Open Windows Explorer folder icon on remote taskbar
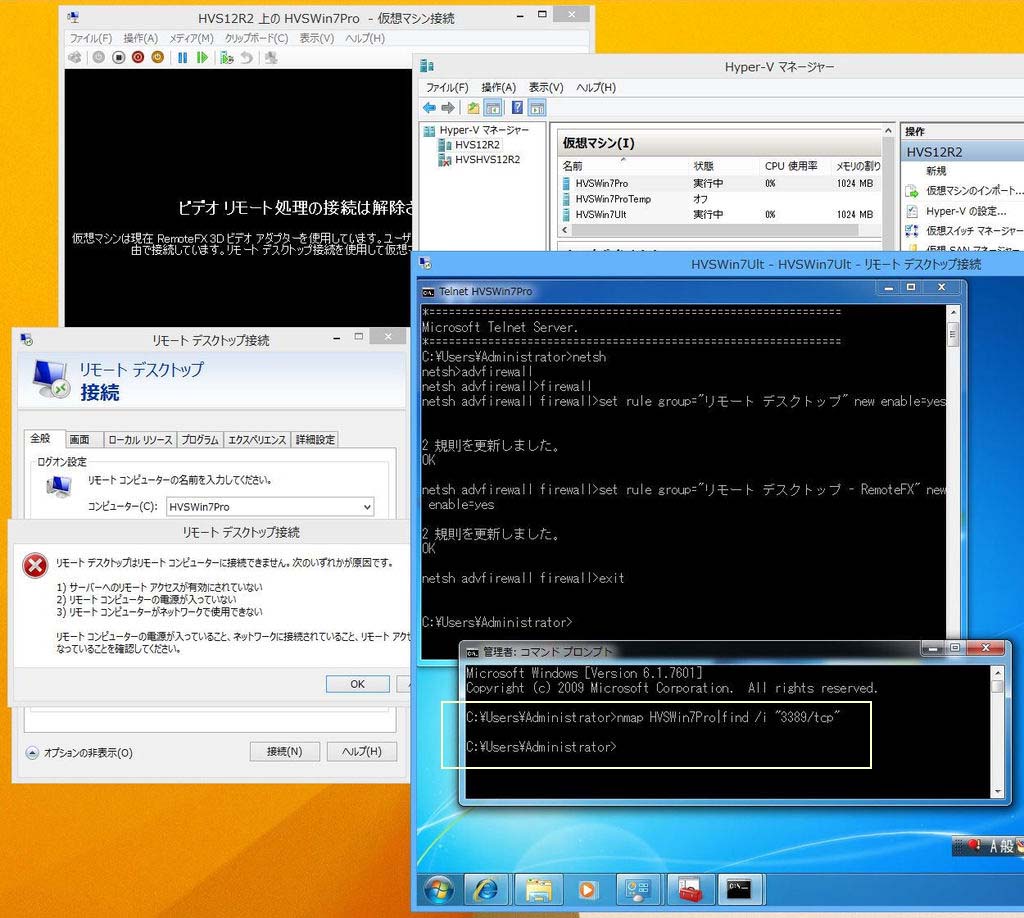The image size is (1024, 918). coord(538,889)
